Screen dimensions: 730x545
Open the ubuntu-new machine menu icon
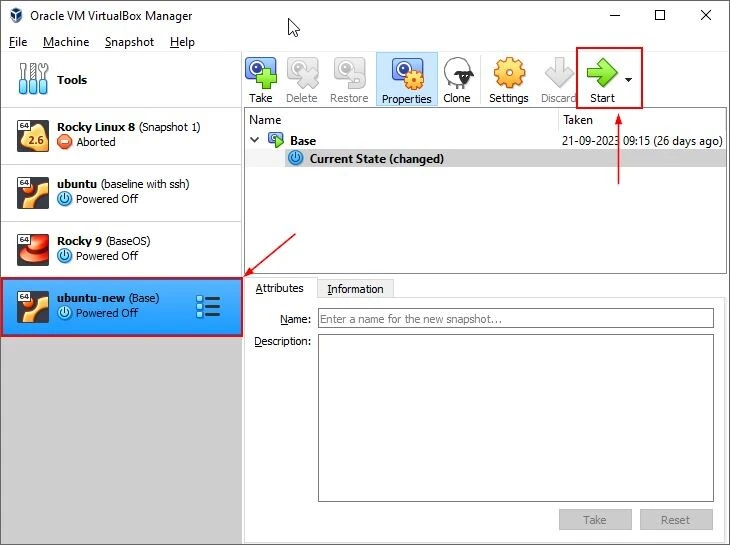tap(208, 307)
